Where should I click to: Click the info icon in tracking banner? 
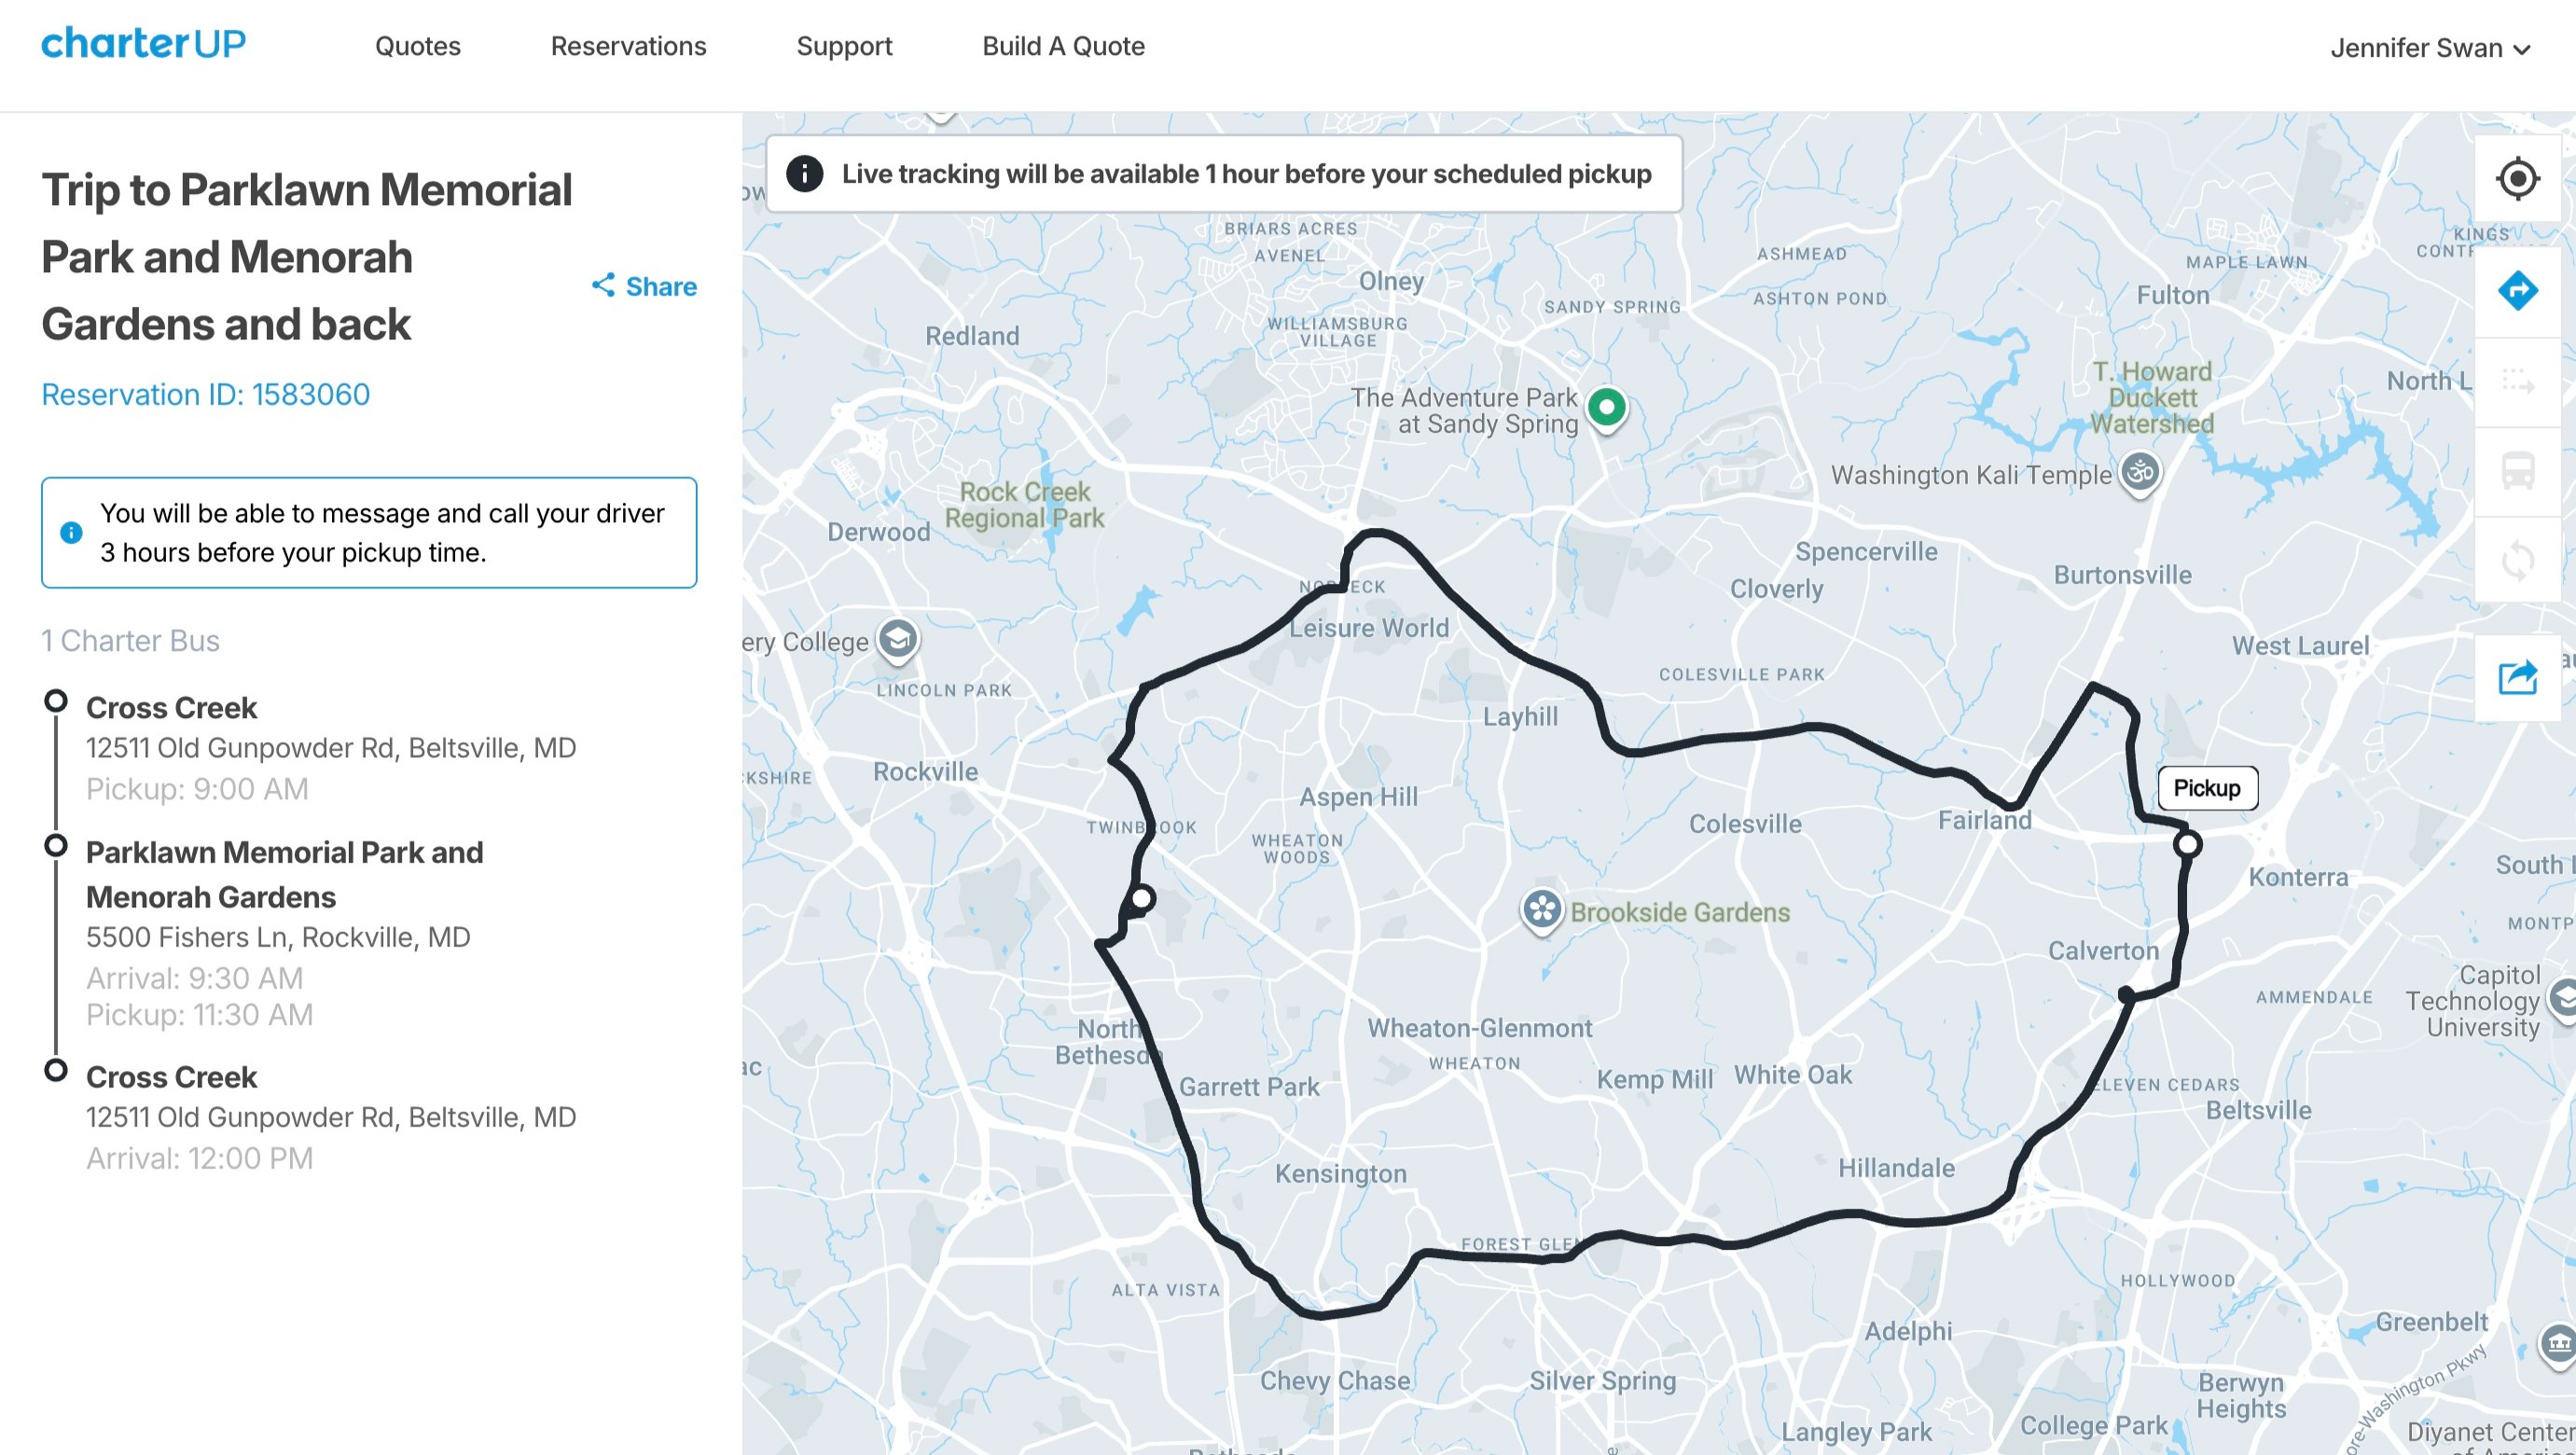tap(805, 174)
